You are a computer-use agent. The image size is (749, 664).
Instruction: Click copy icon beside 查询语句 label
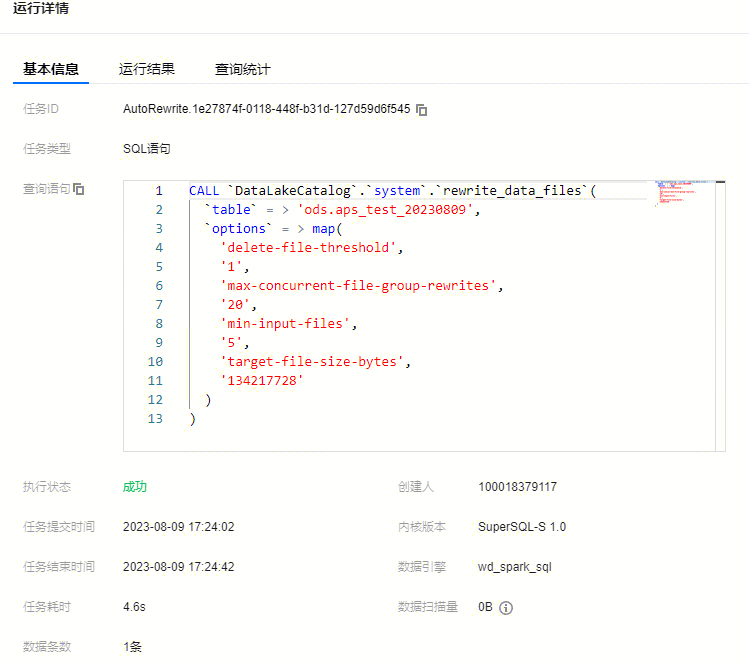[79, 189]
